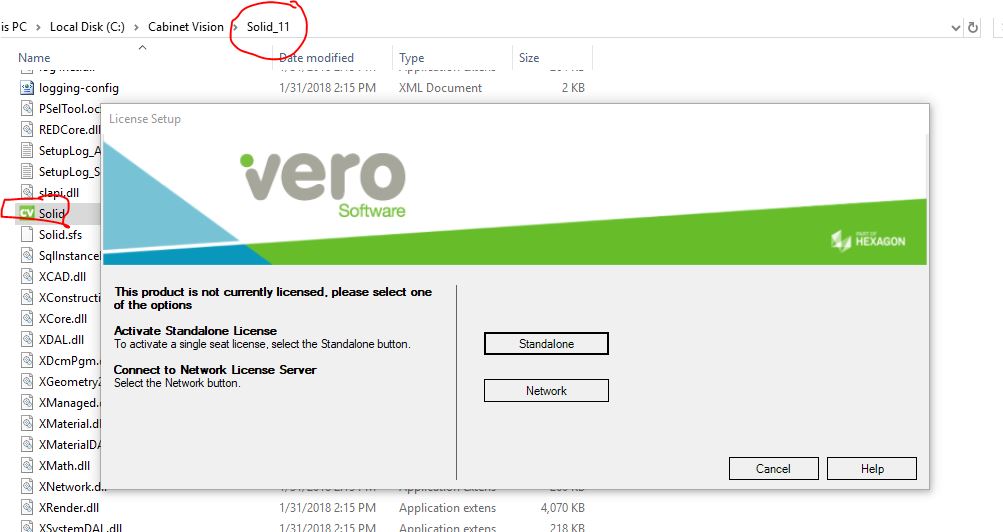
Task: Select the slapi.dll file icon
Action: [x=27, y=192]
